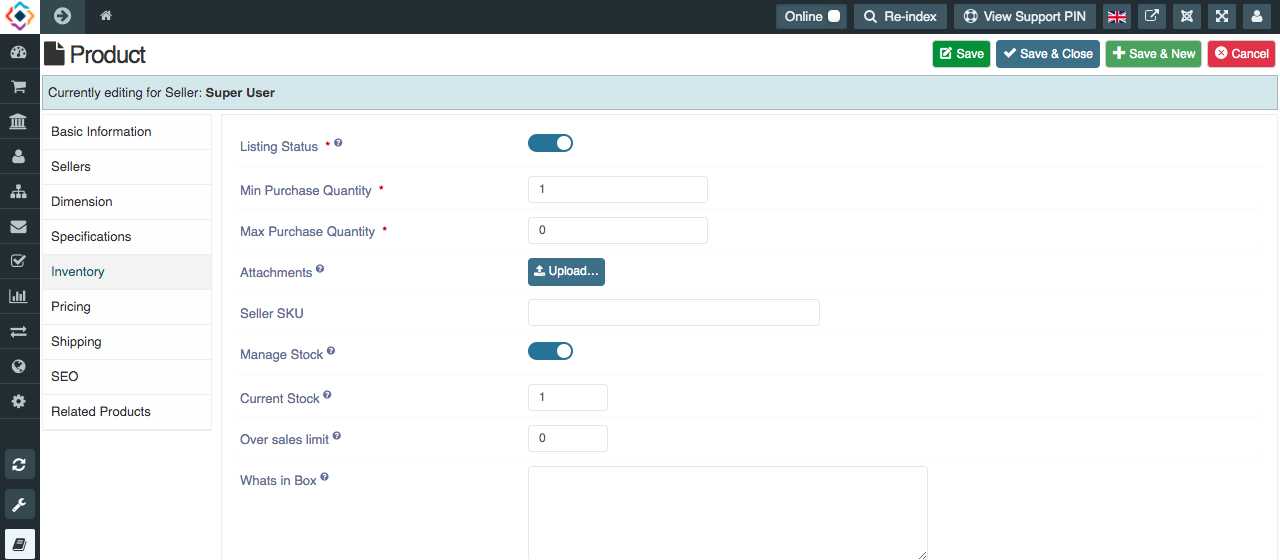Switch to the Pricing tab
Screen dimensions: 1280x560
[71, 307]
